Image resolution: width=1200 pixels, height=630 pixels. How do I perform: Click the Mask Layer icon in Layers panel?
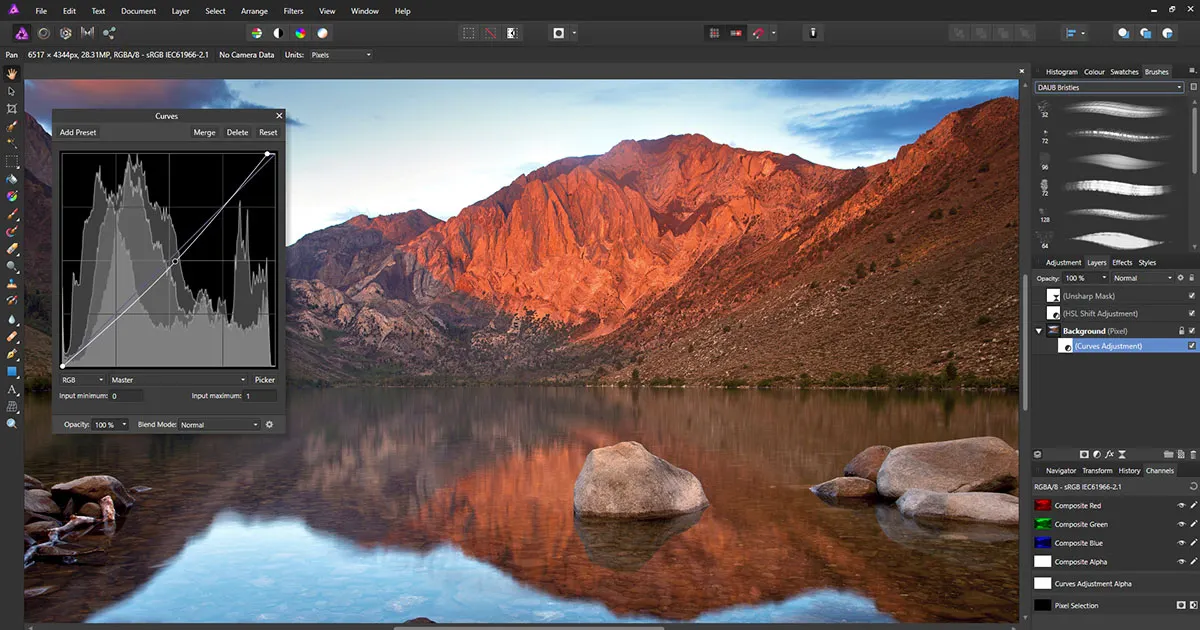(1083, 455)
